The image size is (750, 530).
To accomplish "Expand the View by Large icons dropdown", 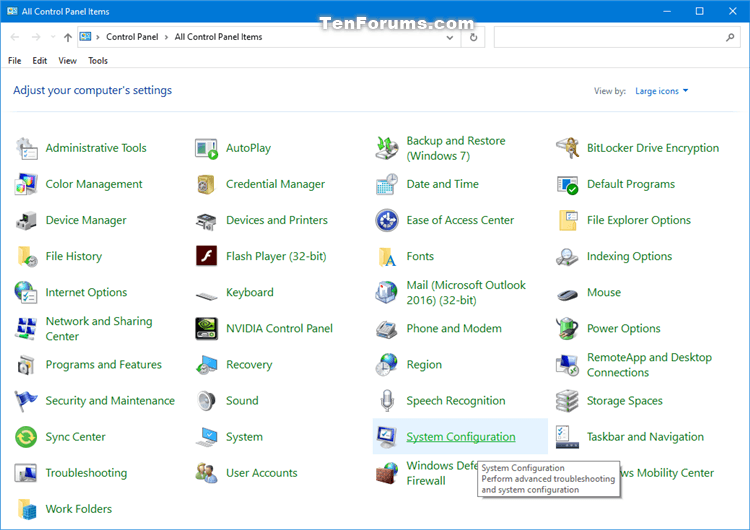I will click(x=662, y=91).
